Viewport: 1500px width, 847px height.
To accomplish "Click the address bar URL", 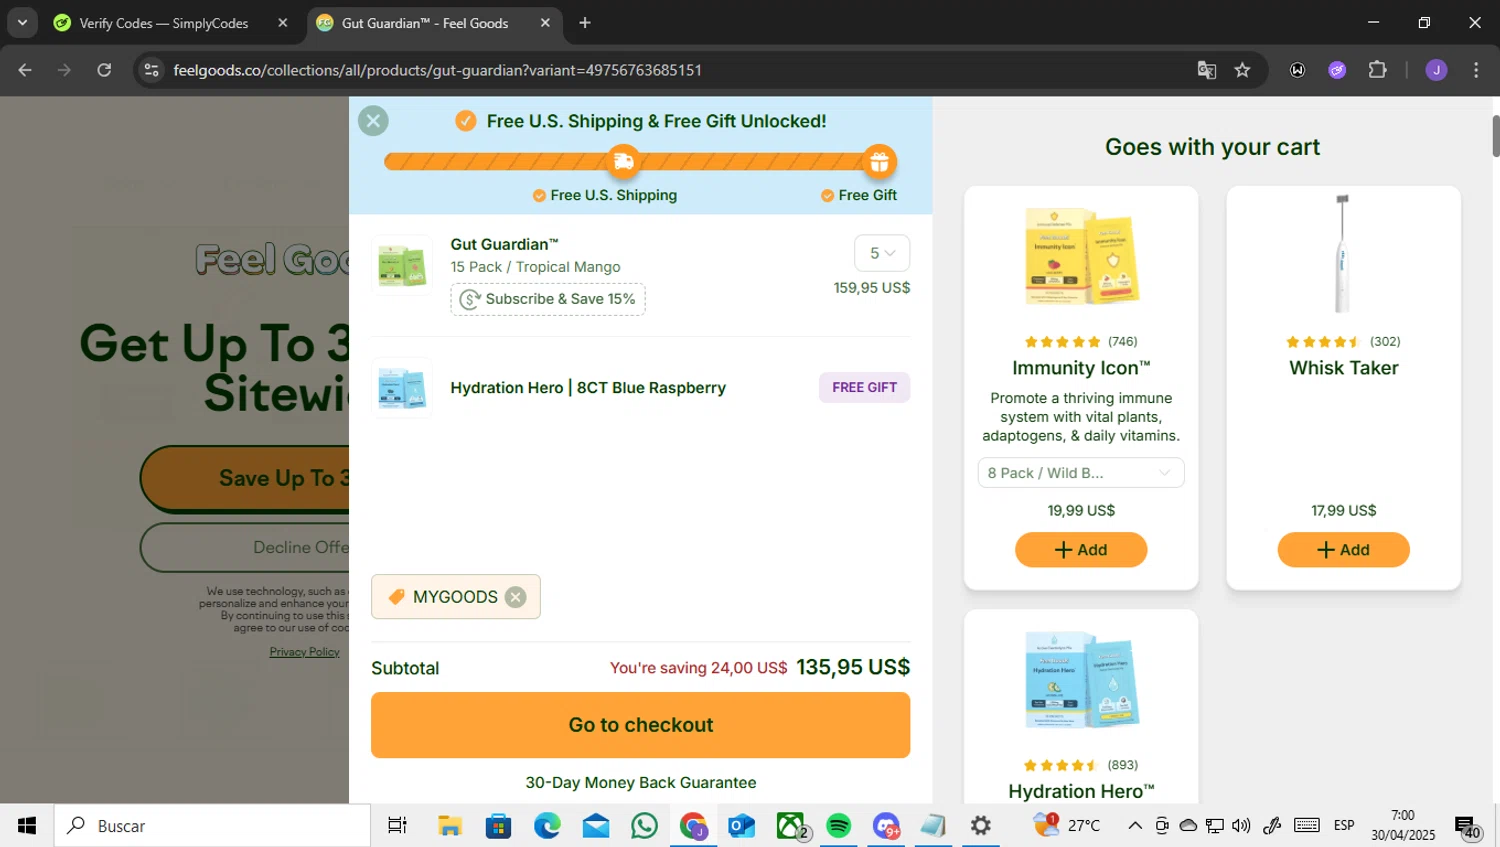I will click(437, 70).
